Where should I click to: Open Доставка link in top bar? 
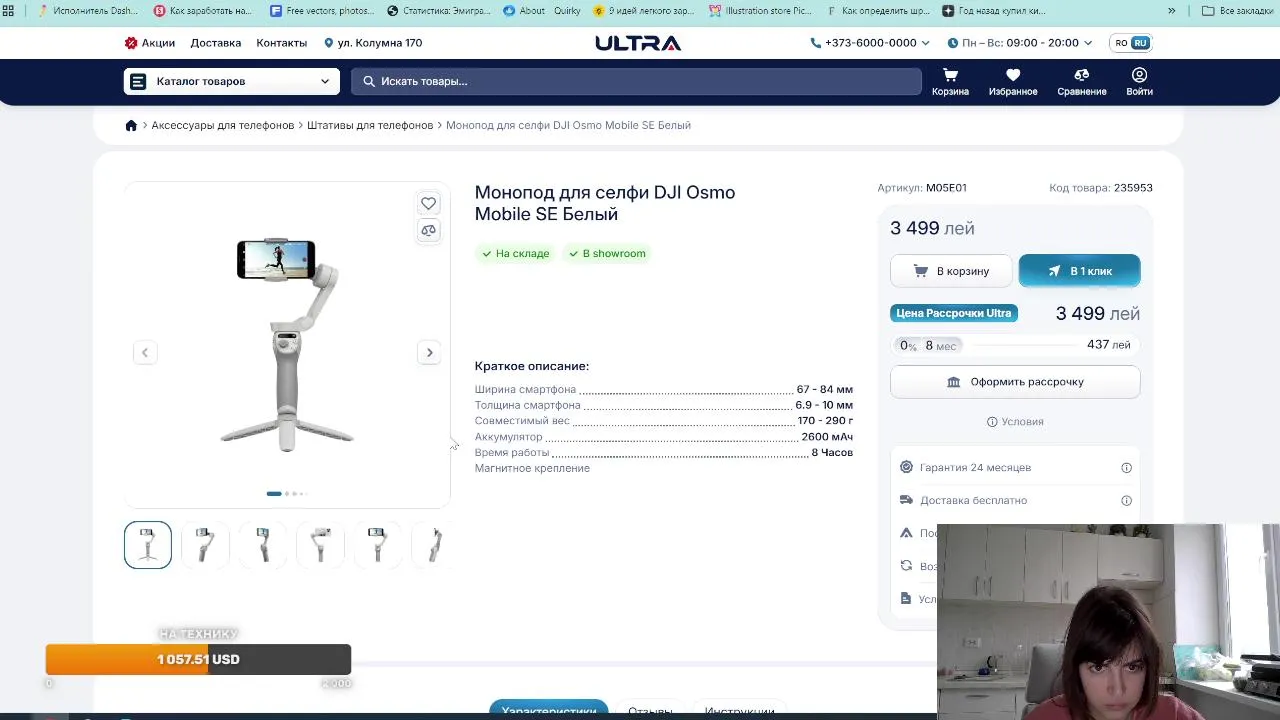tap(216, 43)
